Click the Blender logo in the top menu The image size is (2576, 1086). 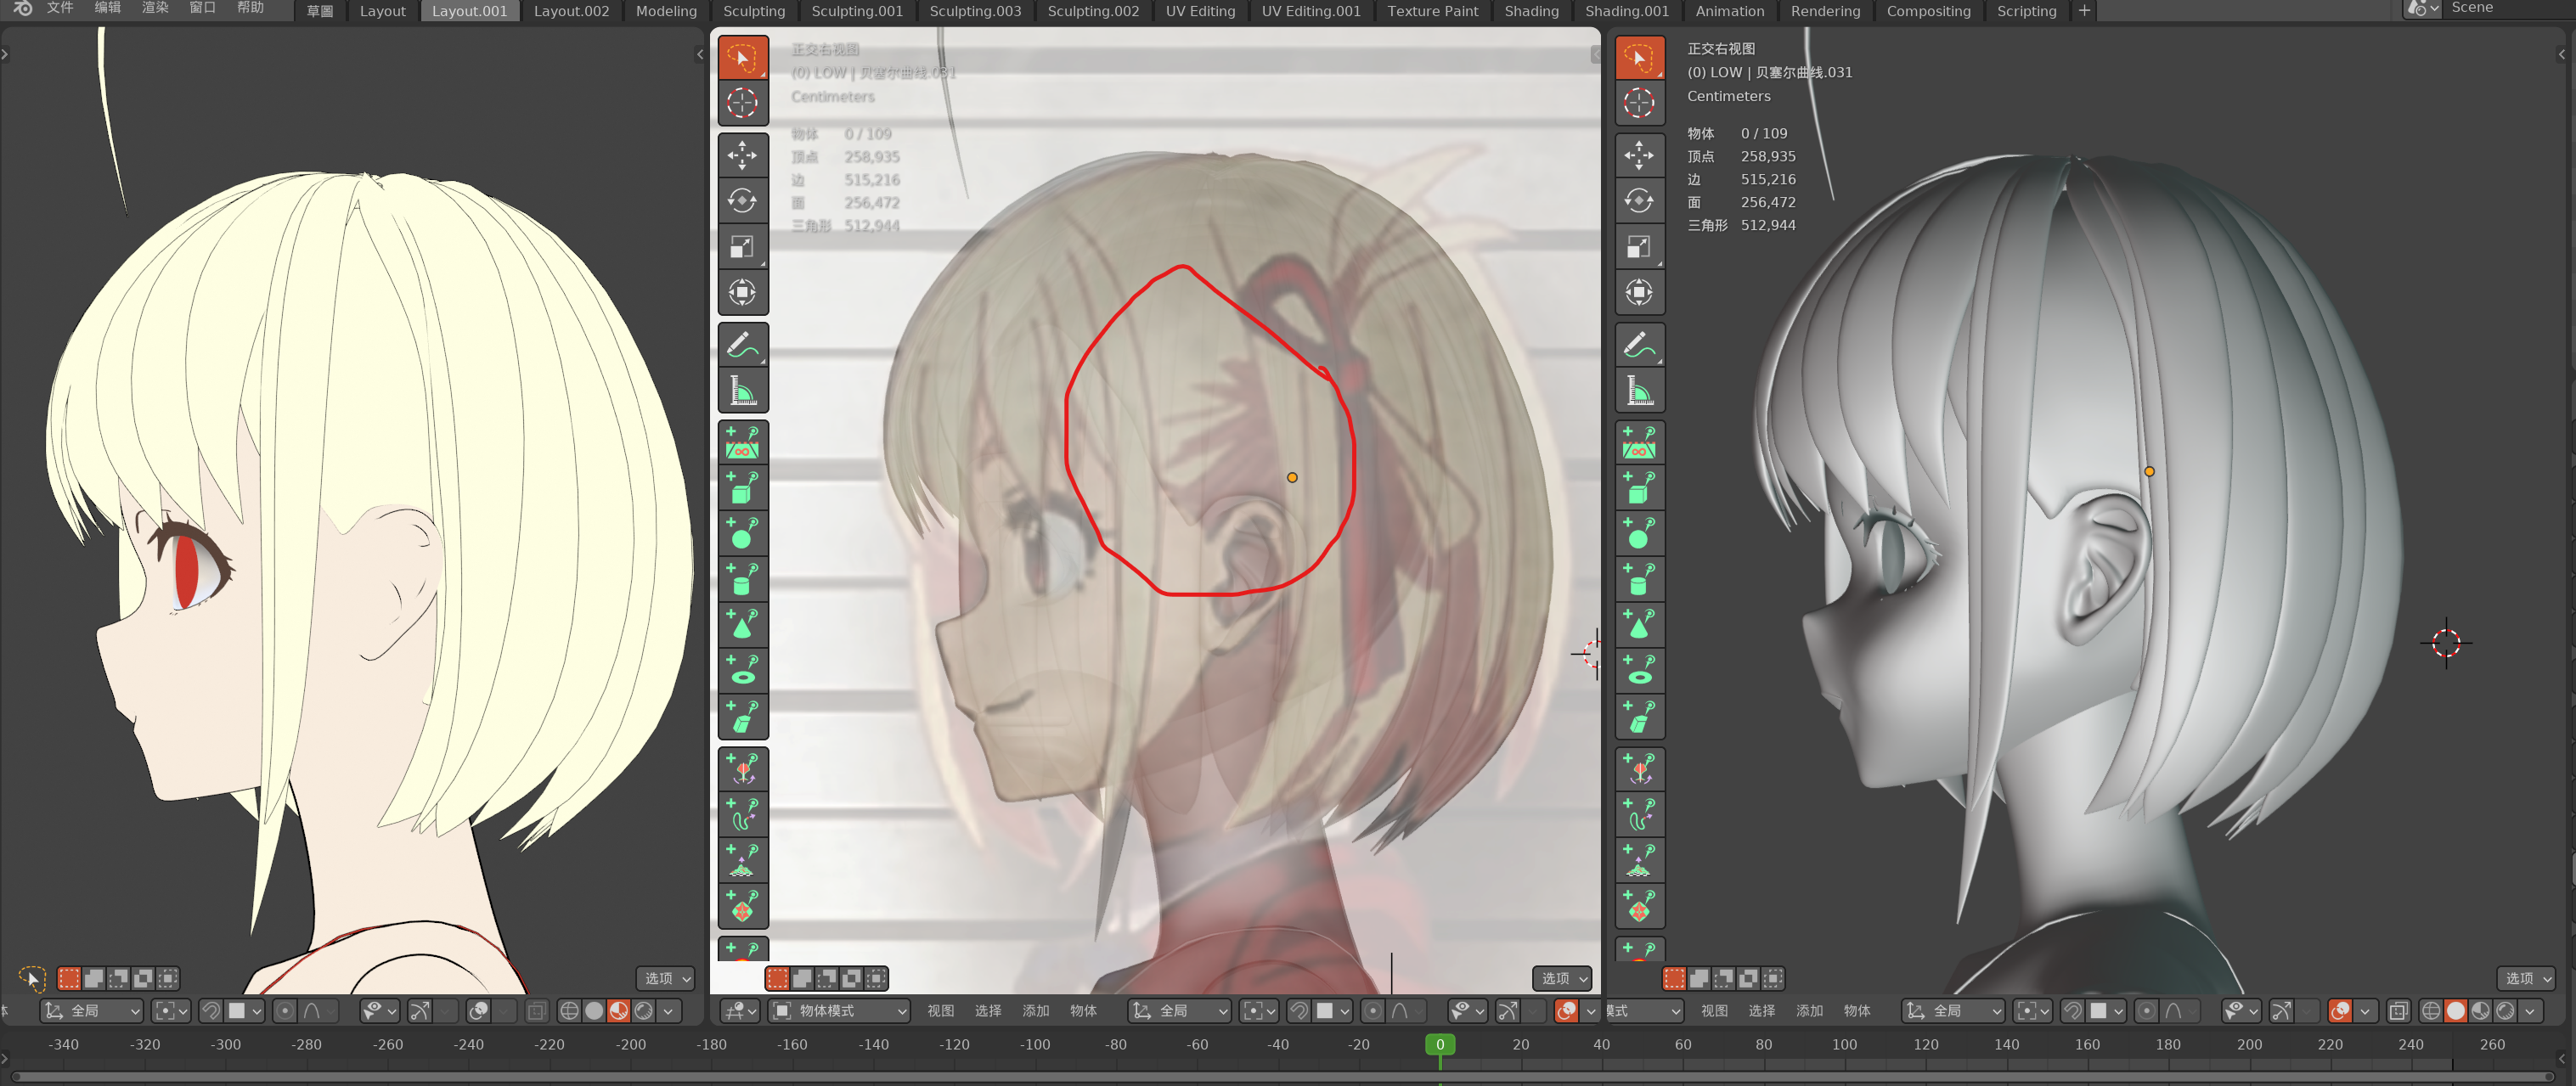tap(22, 9)
